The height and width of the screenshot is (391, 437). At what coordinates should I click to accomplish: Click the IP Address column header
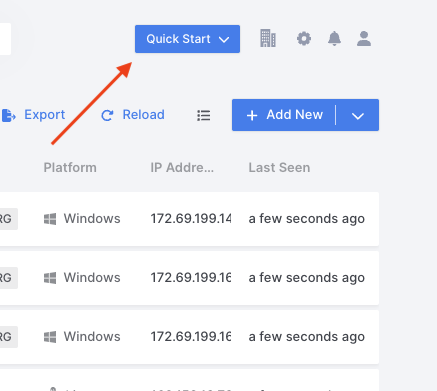click(x=182, y=168)
